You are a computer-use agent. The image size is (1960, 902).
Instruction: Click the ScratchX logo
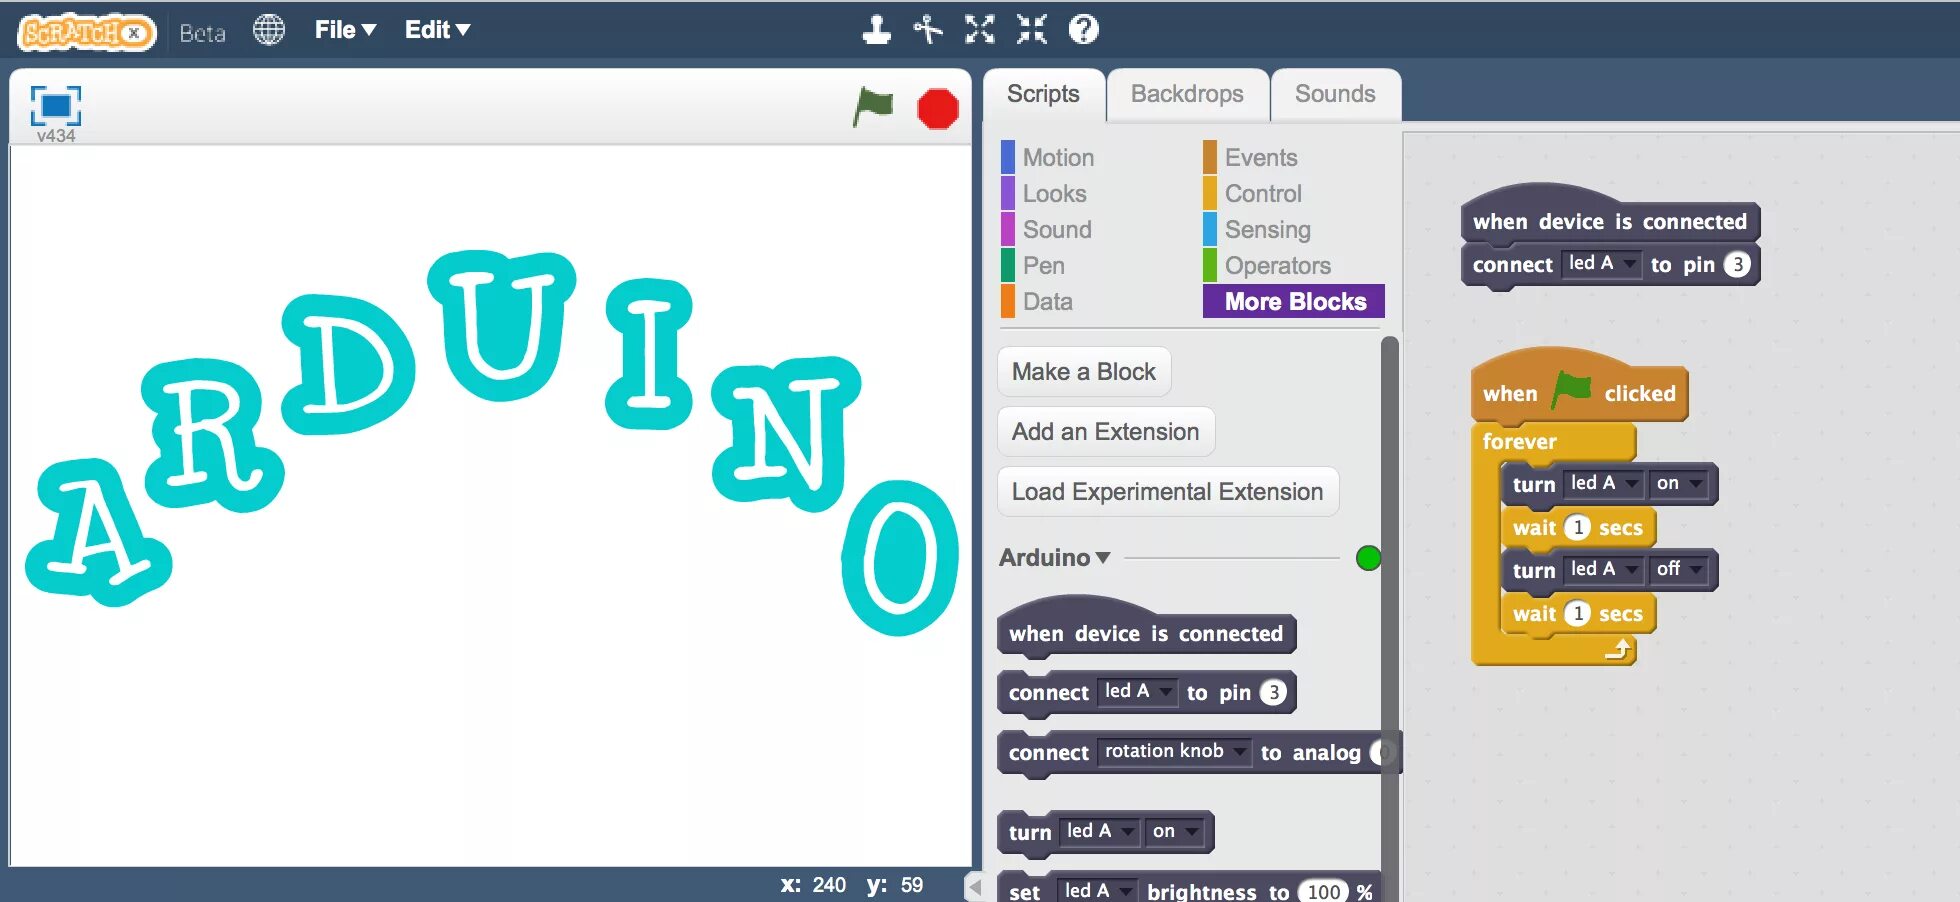click(x=87, y=32)
